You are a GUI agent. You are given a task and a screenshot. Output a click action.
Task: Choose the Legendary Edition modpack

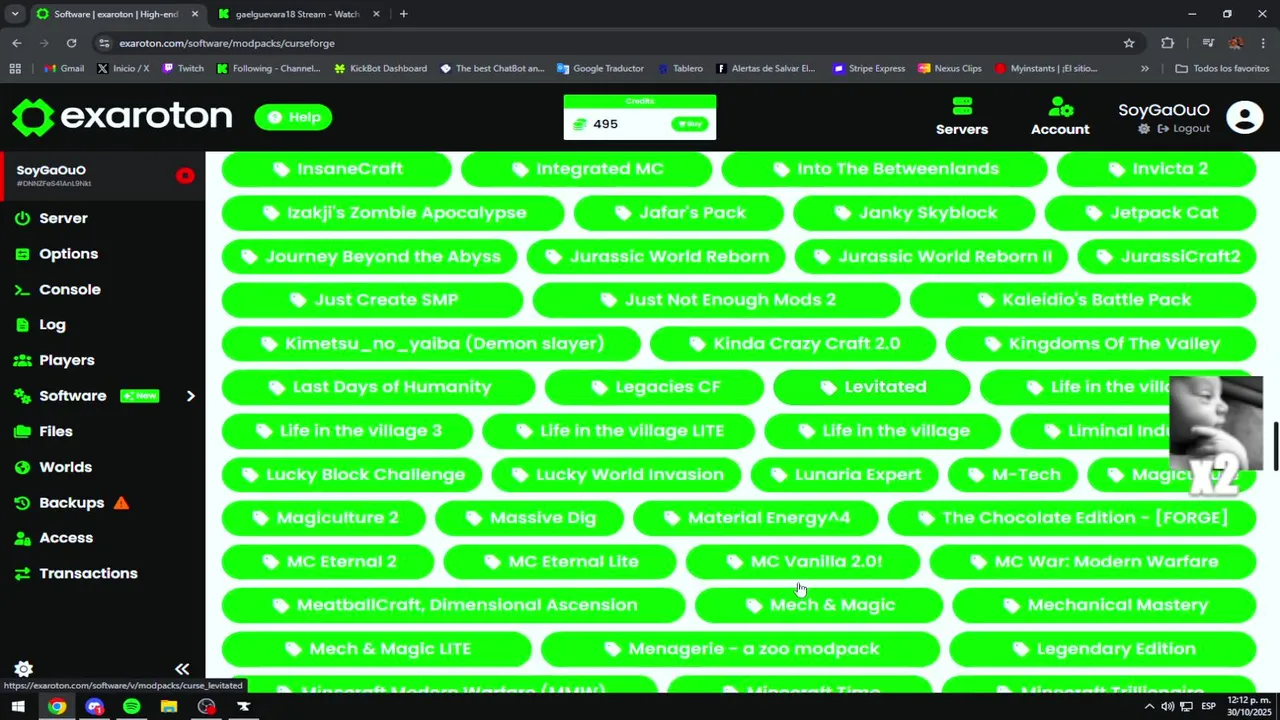tap(1103, 649)
